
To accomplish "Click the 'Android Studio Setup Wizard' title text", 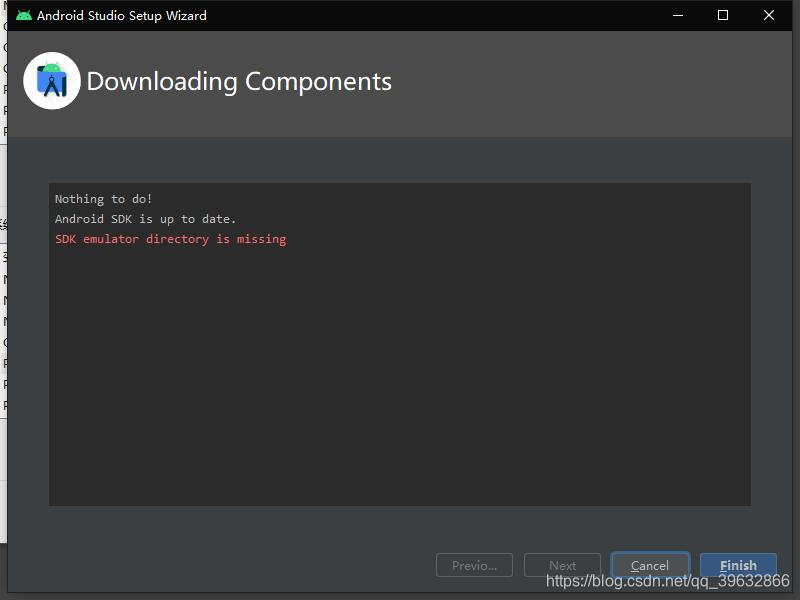I will tap(122, 15).
